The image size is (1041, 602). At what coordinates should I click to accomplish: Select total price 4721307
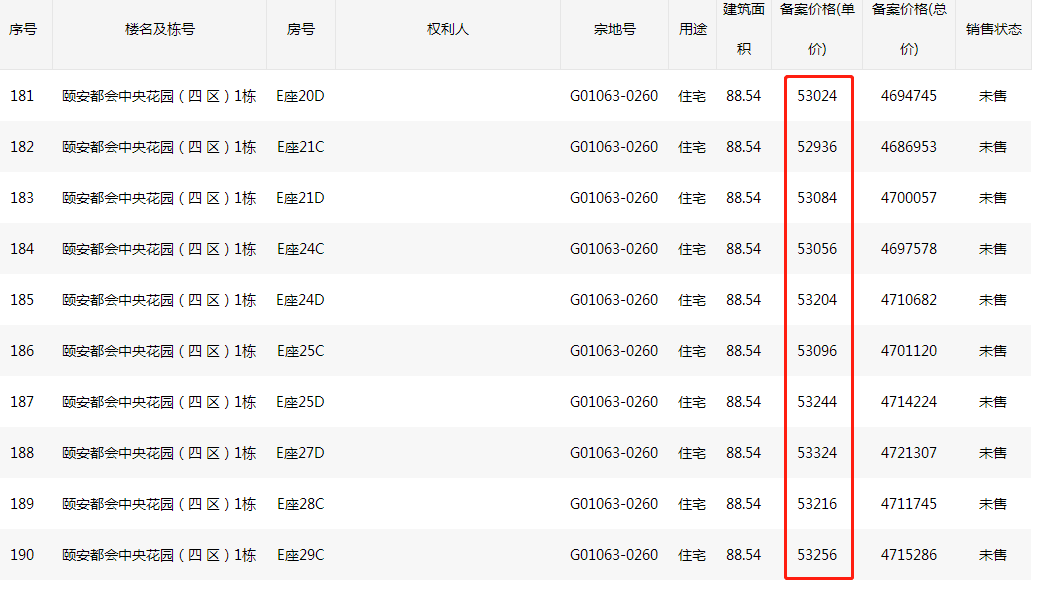coord(909,453)
